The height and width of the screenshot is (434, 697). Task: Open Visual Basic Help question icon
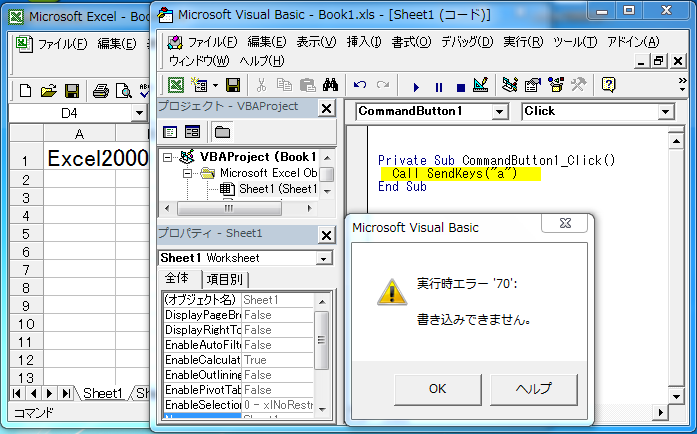pos(608,84)
